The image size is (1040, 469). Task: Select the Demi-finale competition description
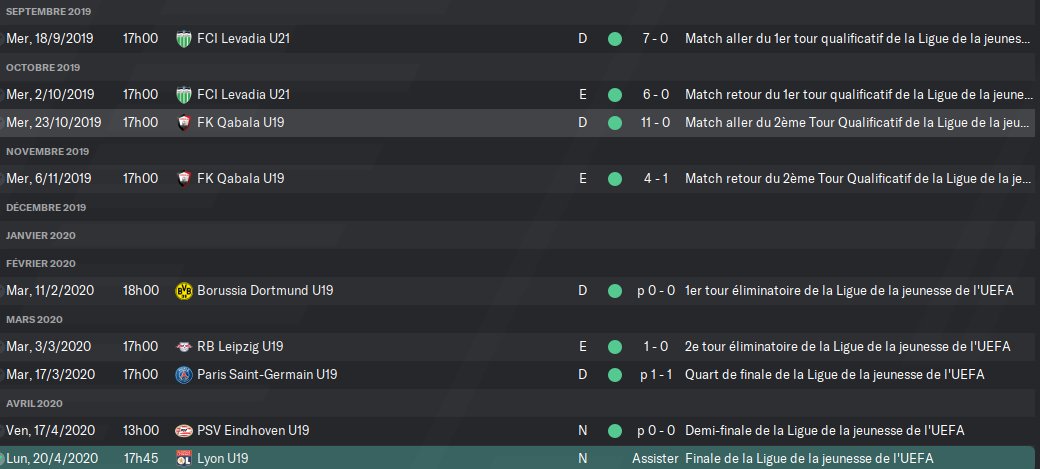pyautogui.click(x=824, y=431)
